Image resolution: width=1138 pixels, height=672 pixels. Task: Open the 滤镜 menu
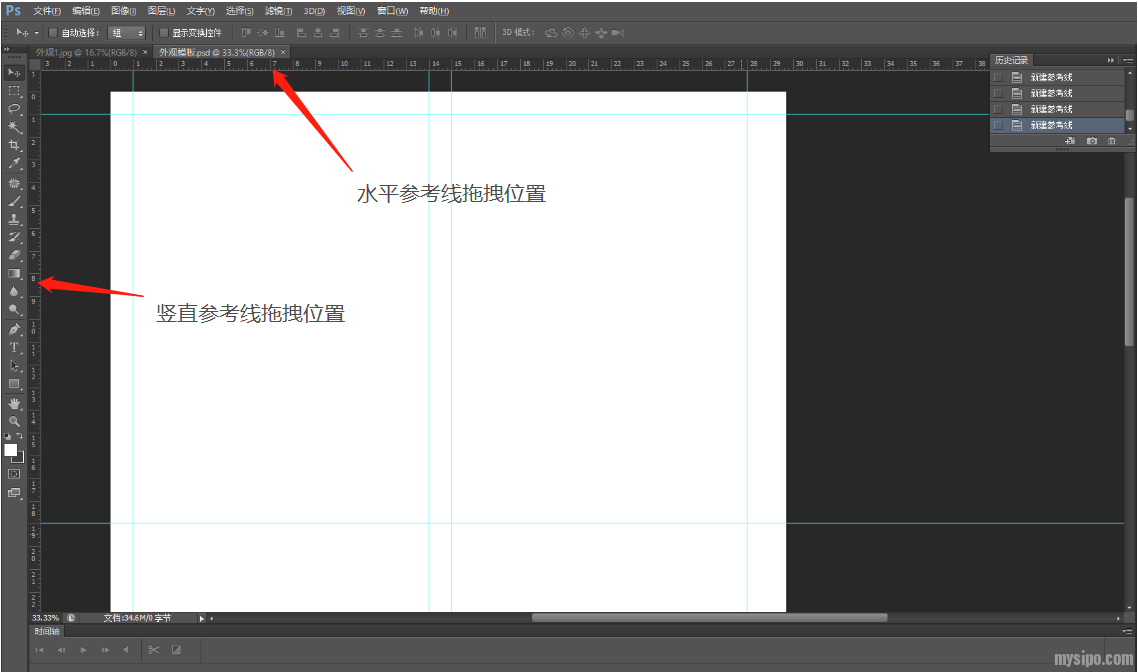coord(279,11)
